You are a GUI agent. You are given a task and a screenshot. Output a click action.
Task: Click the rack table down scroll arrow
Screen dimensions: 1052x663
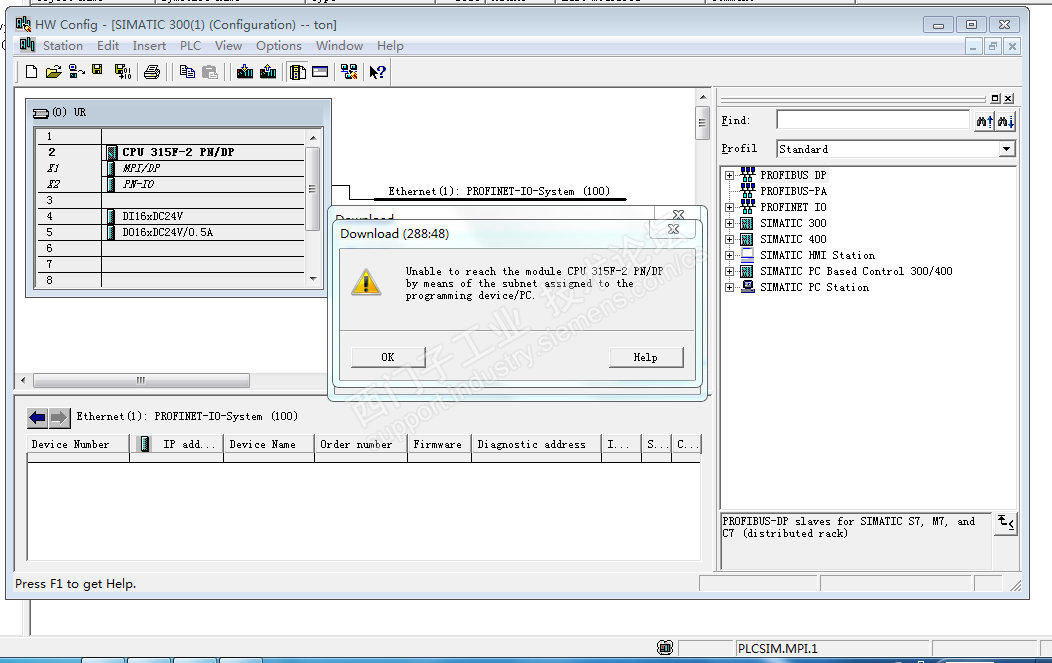[313, 278]
